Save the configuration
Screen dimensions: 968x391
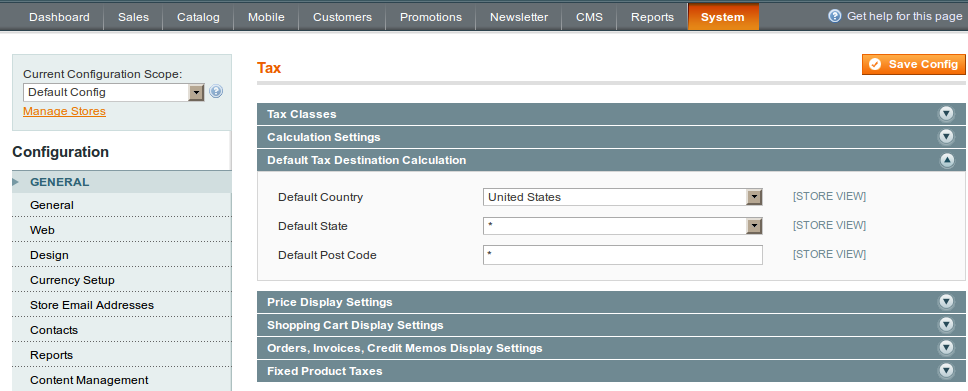click(x=914, y=64)
